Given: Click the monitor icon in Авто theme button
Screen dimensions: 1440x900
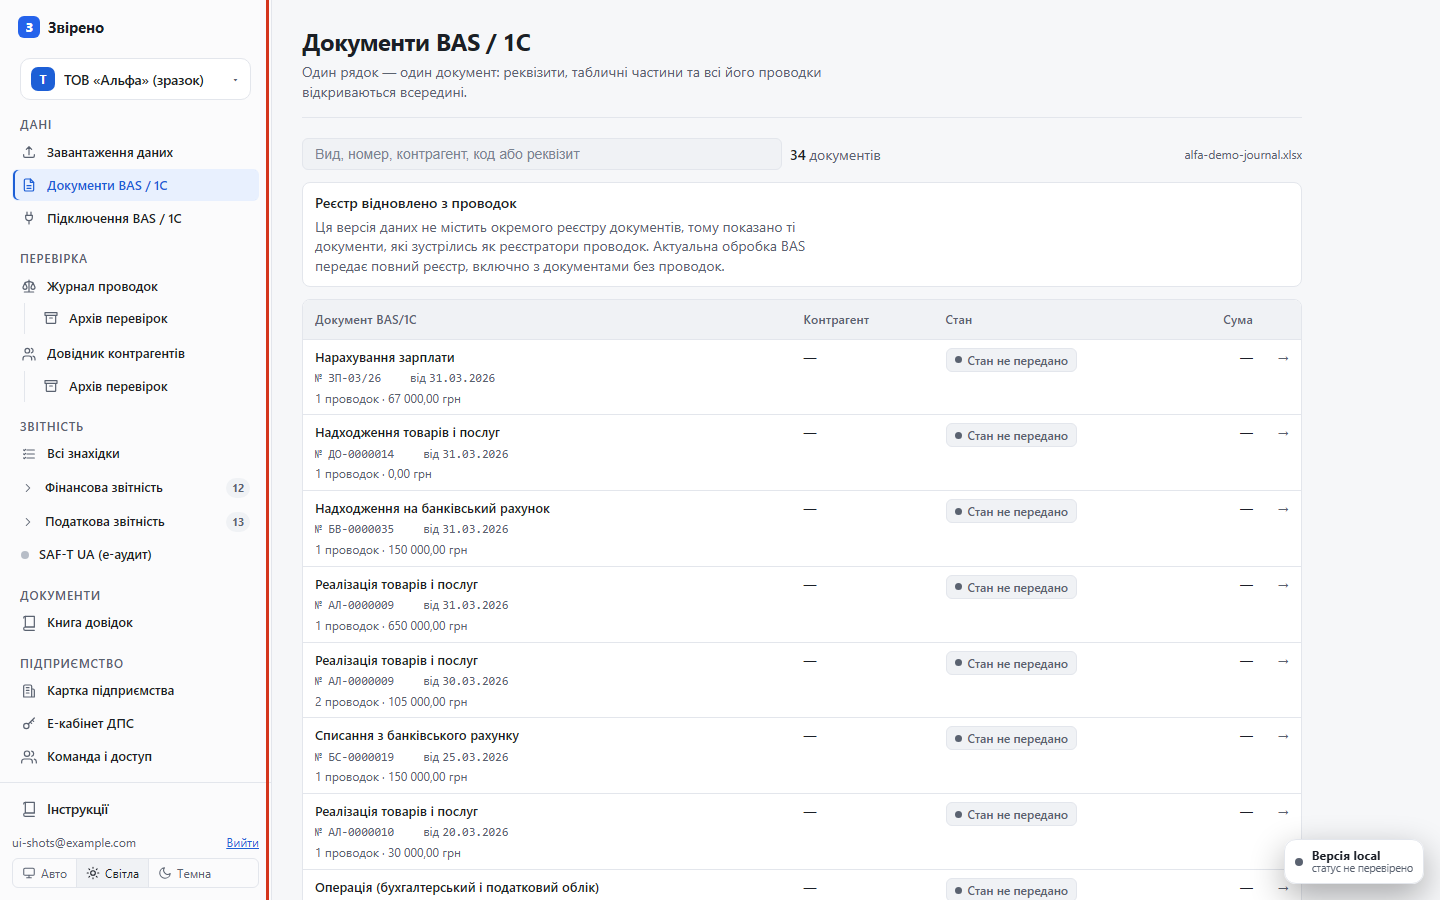Looking at the screenshot, I should [x=29, y=874].
